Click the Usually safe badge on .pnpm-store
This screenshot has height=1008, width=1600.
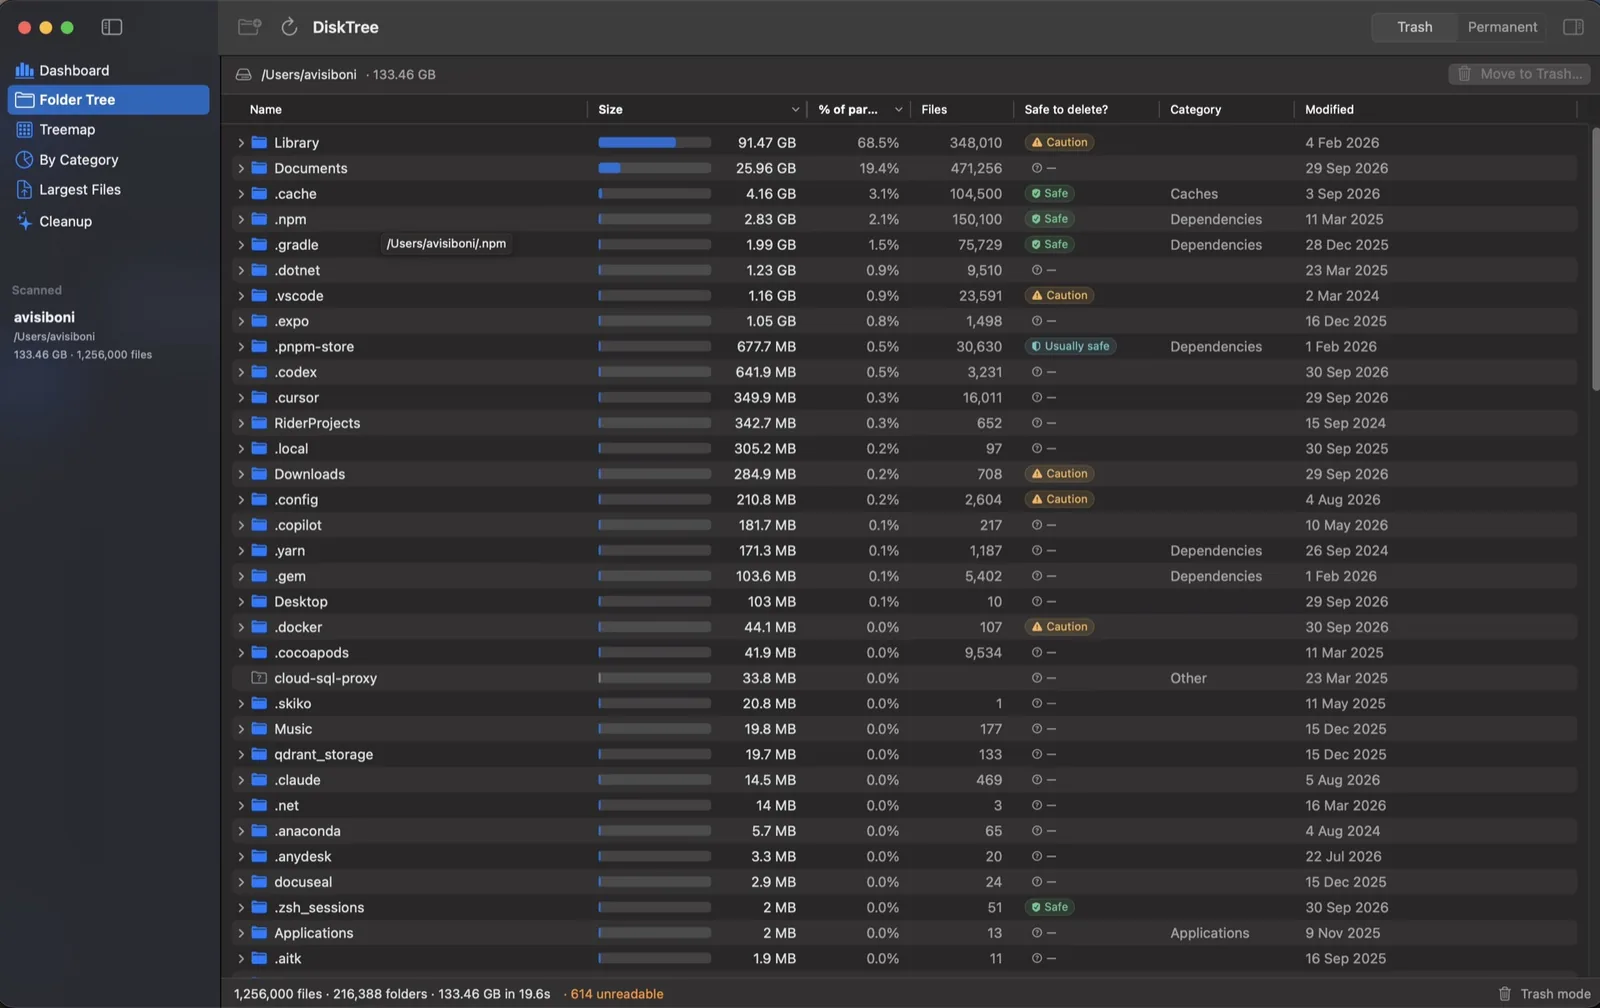point(1070,346)
